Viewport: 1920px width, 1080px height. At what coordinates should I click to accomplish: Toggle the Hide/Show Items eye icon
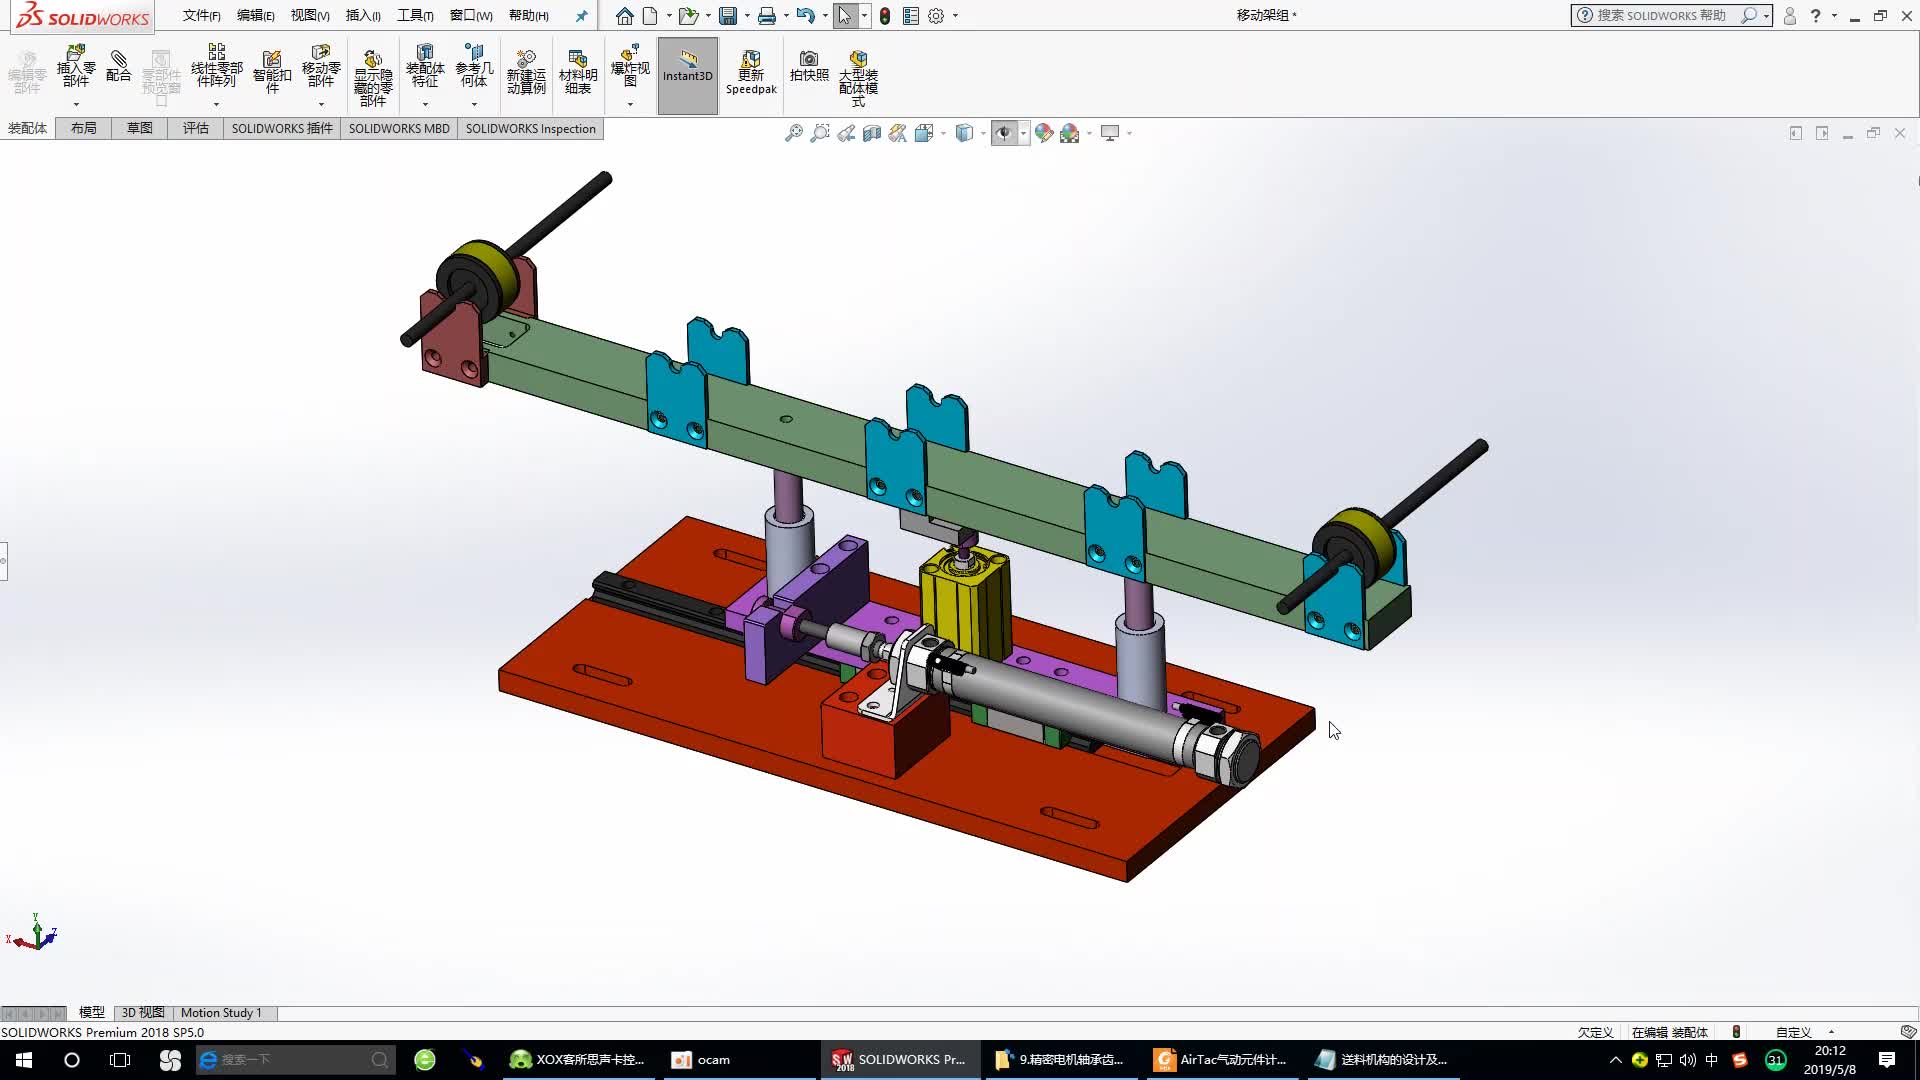click(1005, 132)
